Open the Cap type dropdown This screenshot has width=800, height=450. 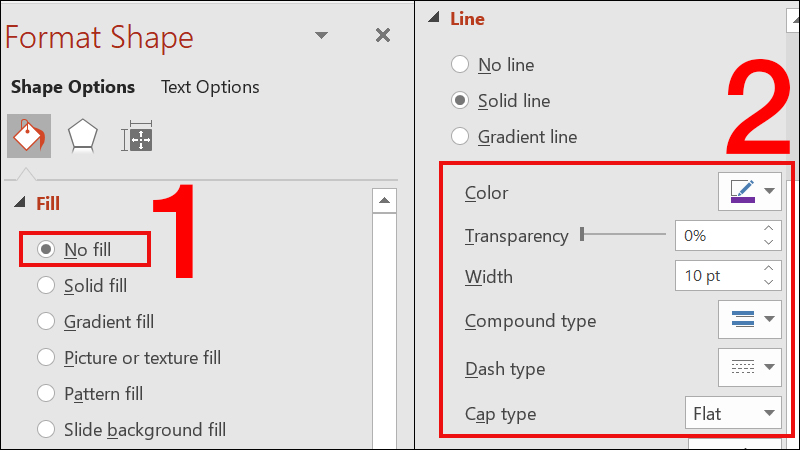click(732, 412)
